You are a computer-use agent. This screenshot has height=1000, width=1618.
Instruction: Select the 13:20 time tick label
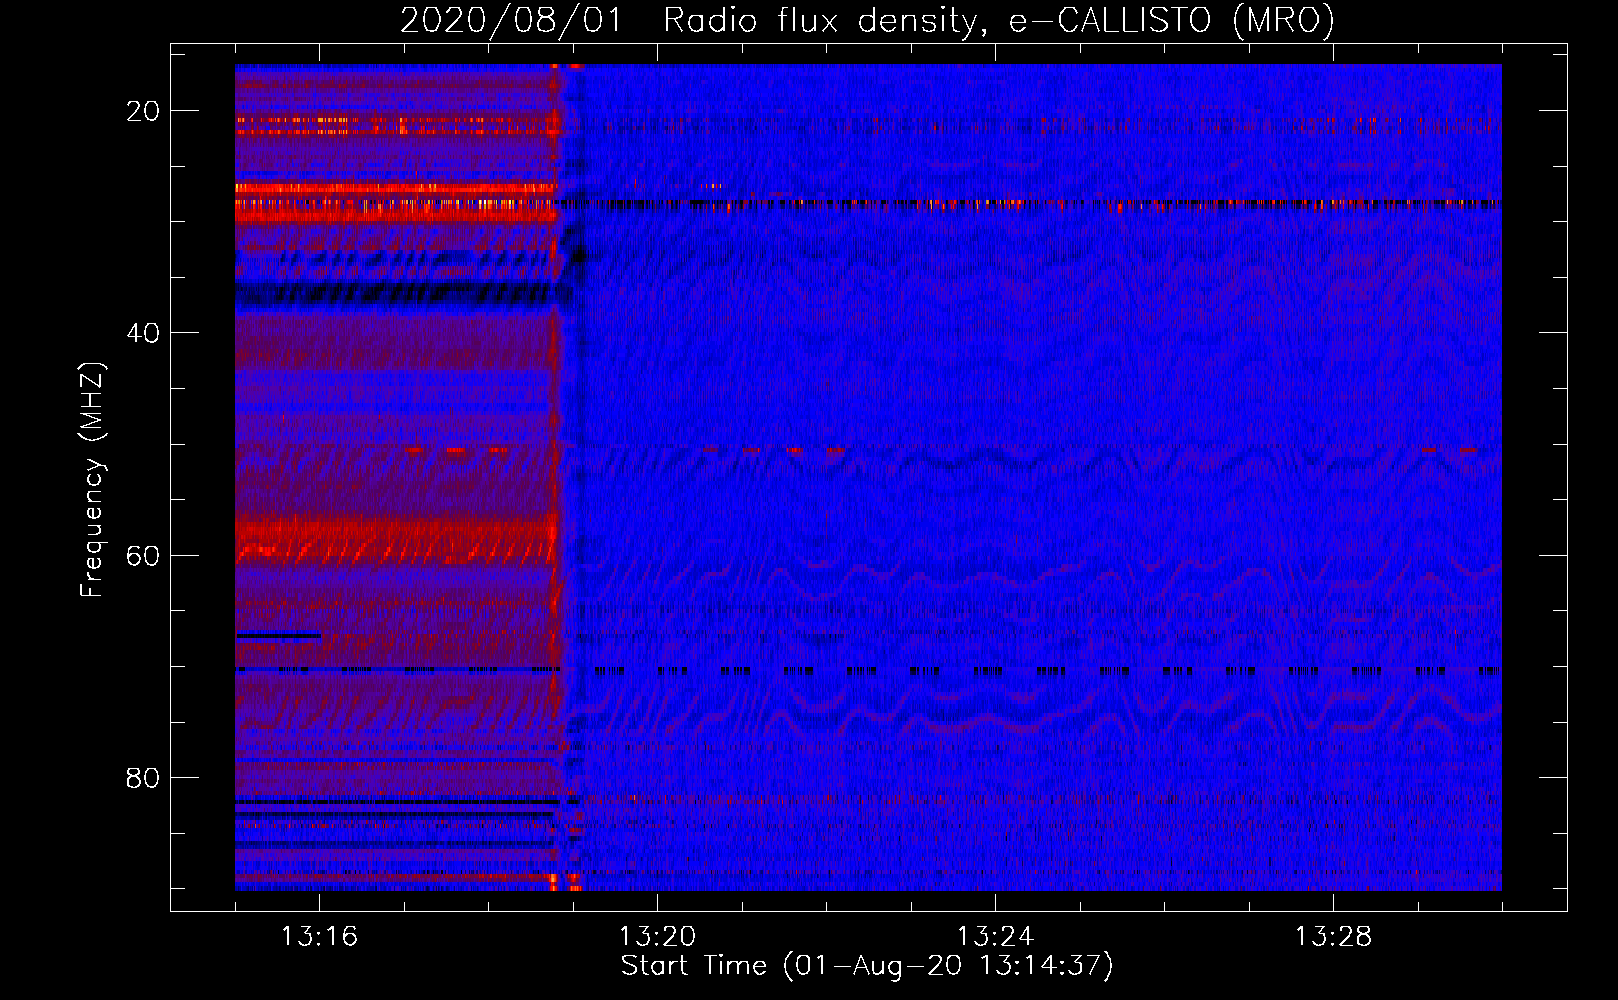click(x=657, y=937)
